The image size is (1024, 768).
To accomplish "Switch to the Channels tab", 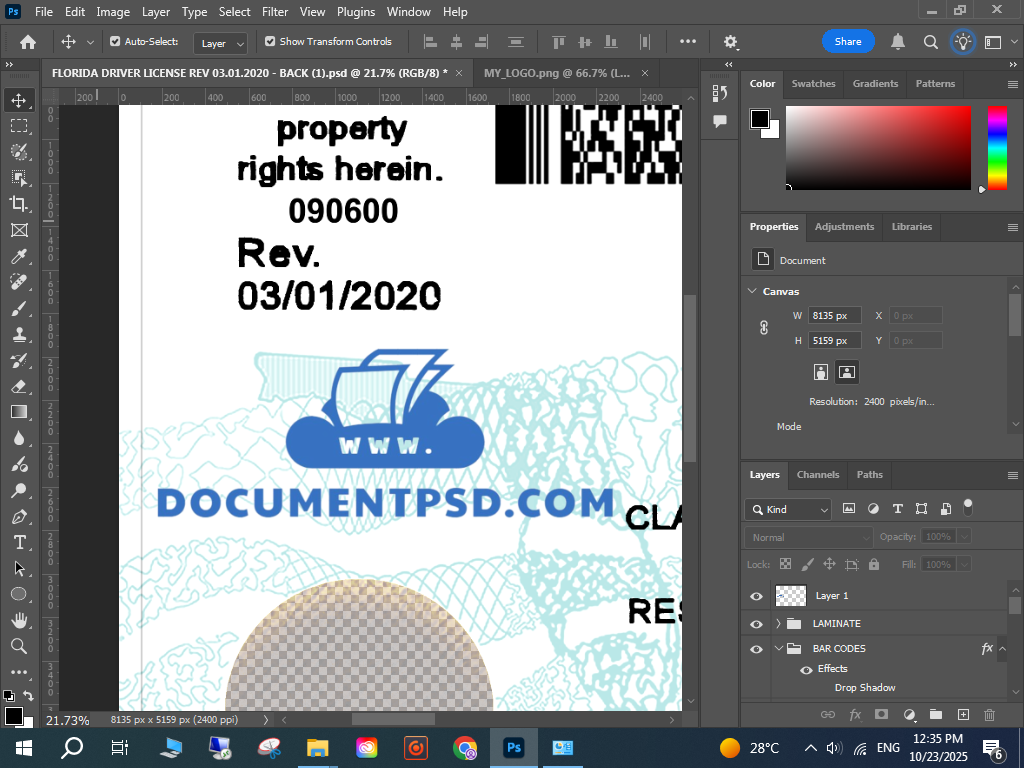I will pos(817,475).
